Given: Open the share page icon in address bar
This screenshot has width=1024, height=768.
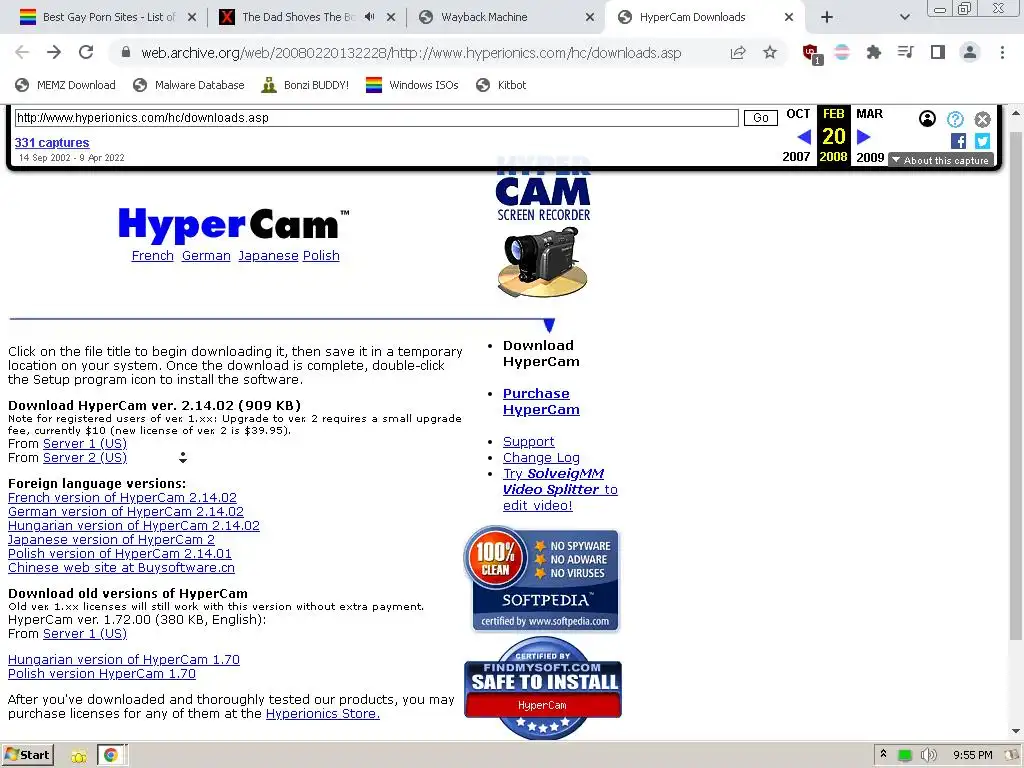Looking at the screenshot, I should (738, 52).
